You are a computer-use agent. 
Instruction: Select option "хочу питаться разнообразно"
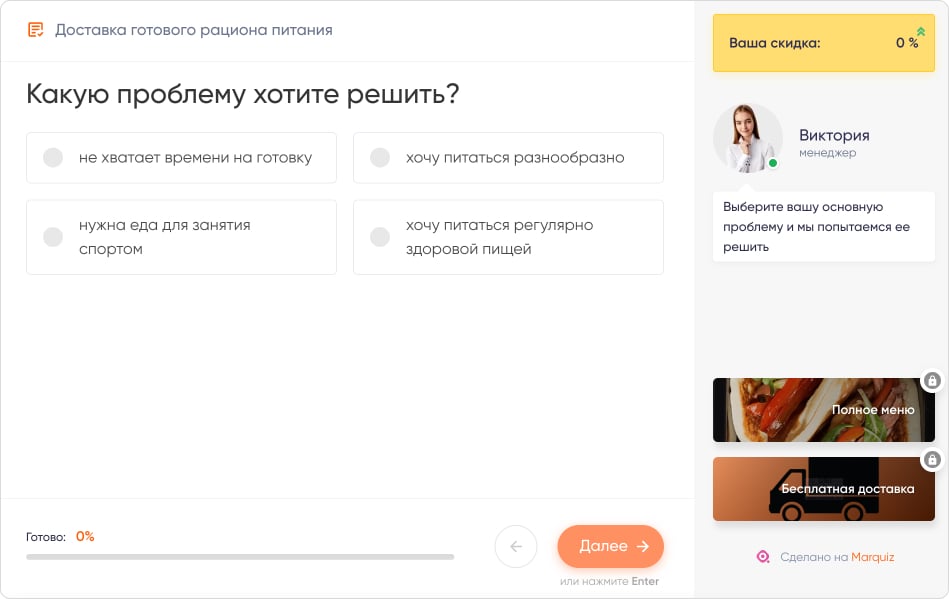pyautogui.click(x=508, y=158)
